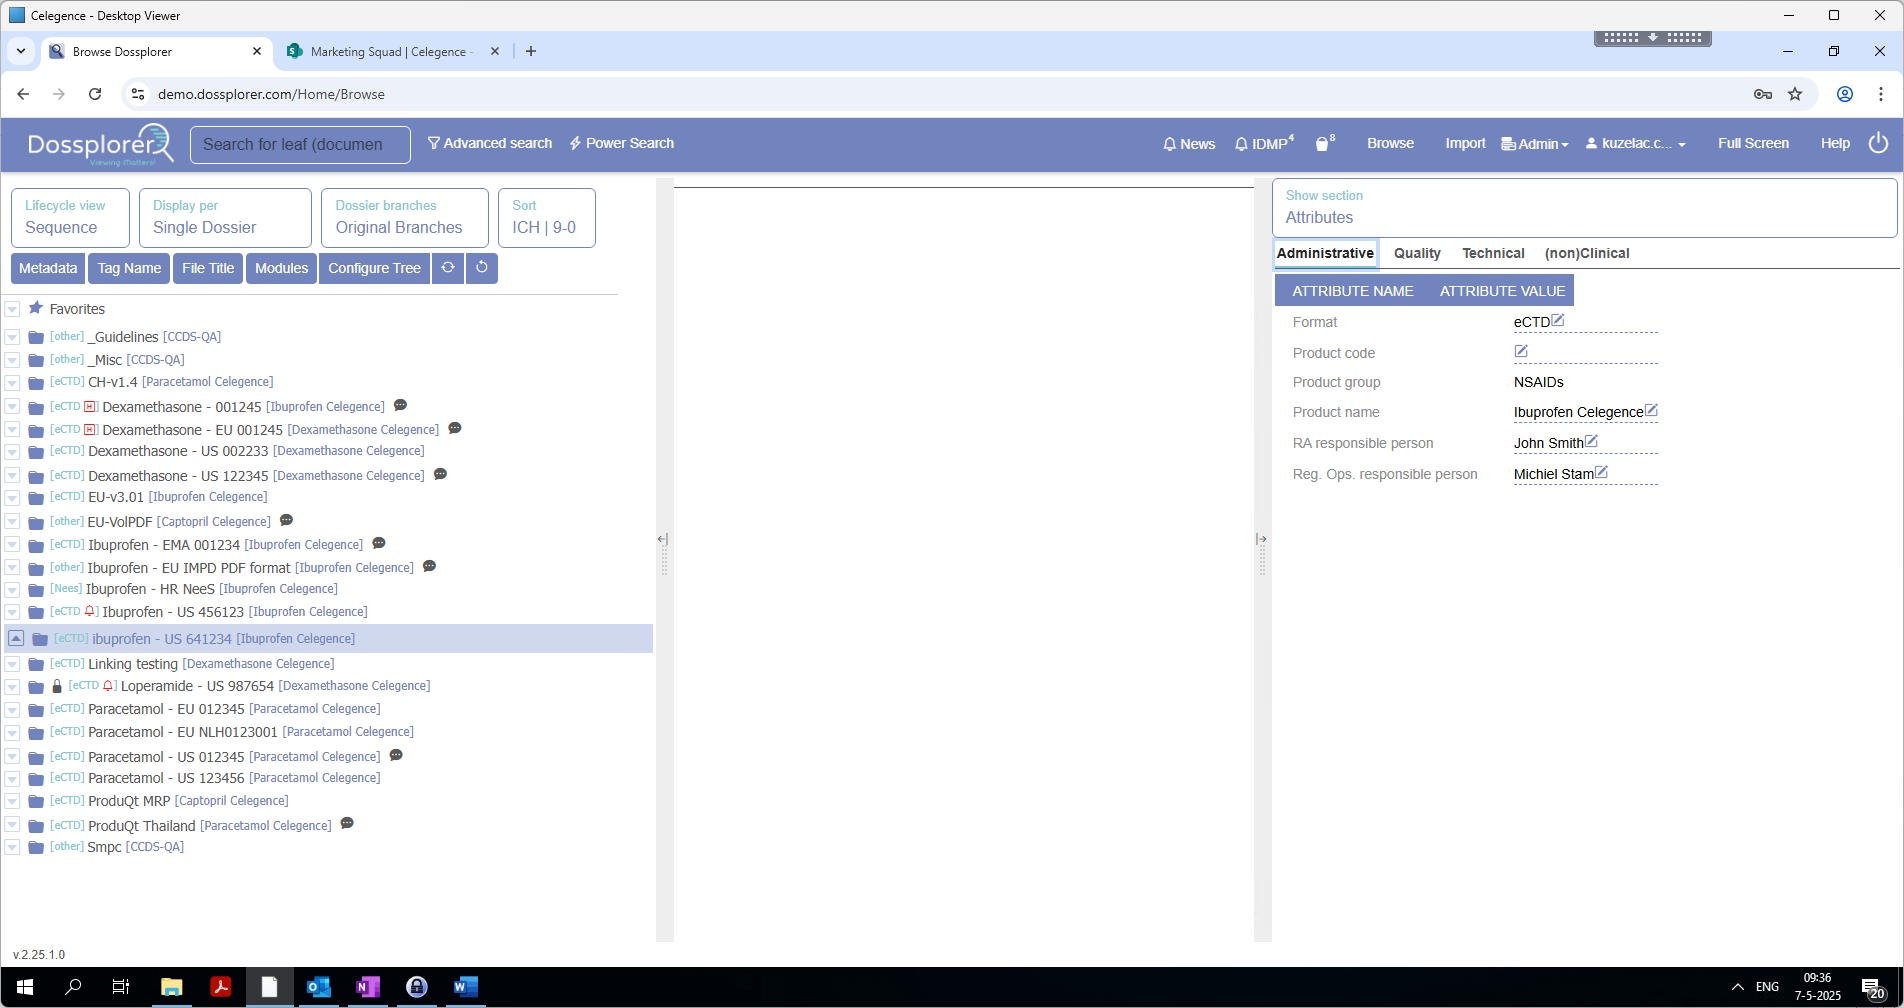1904x1008 pixels.
Task: Click the Favorites star icon
Action: pos(36,308)
